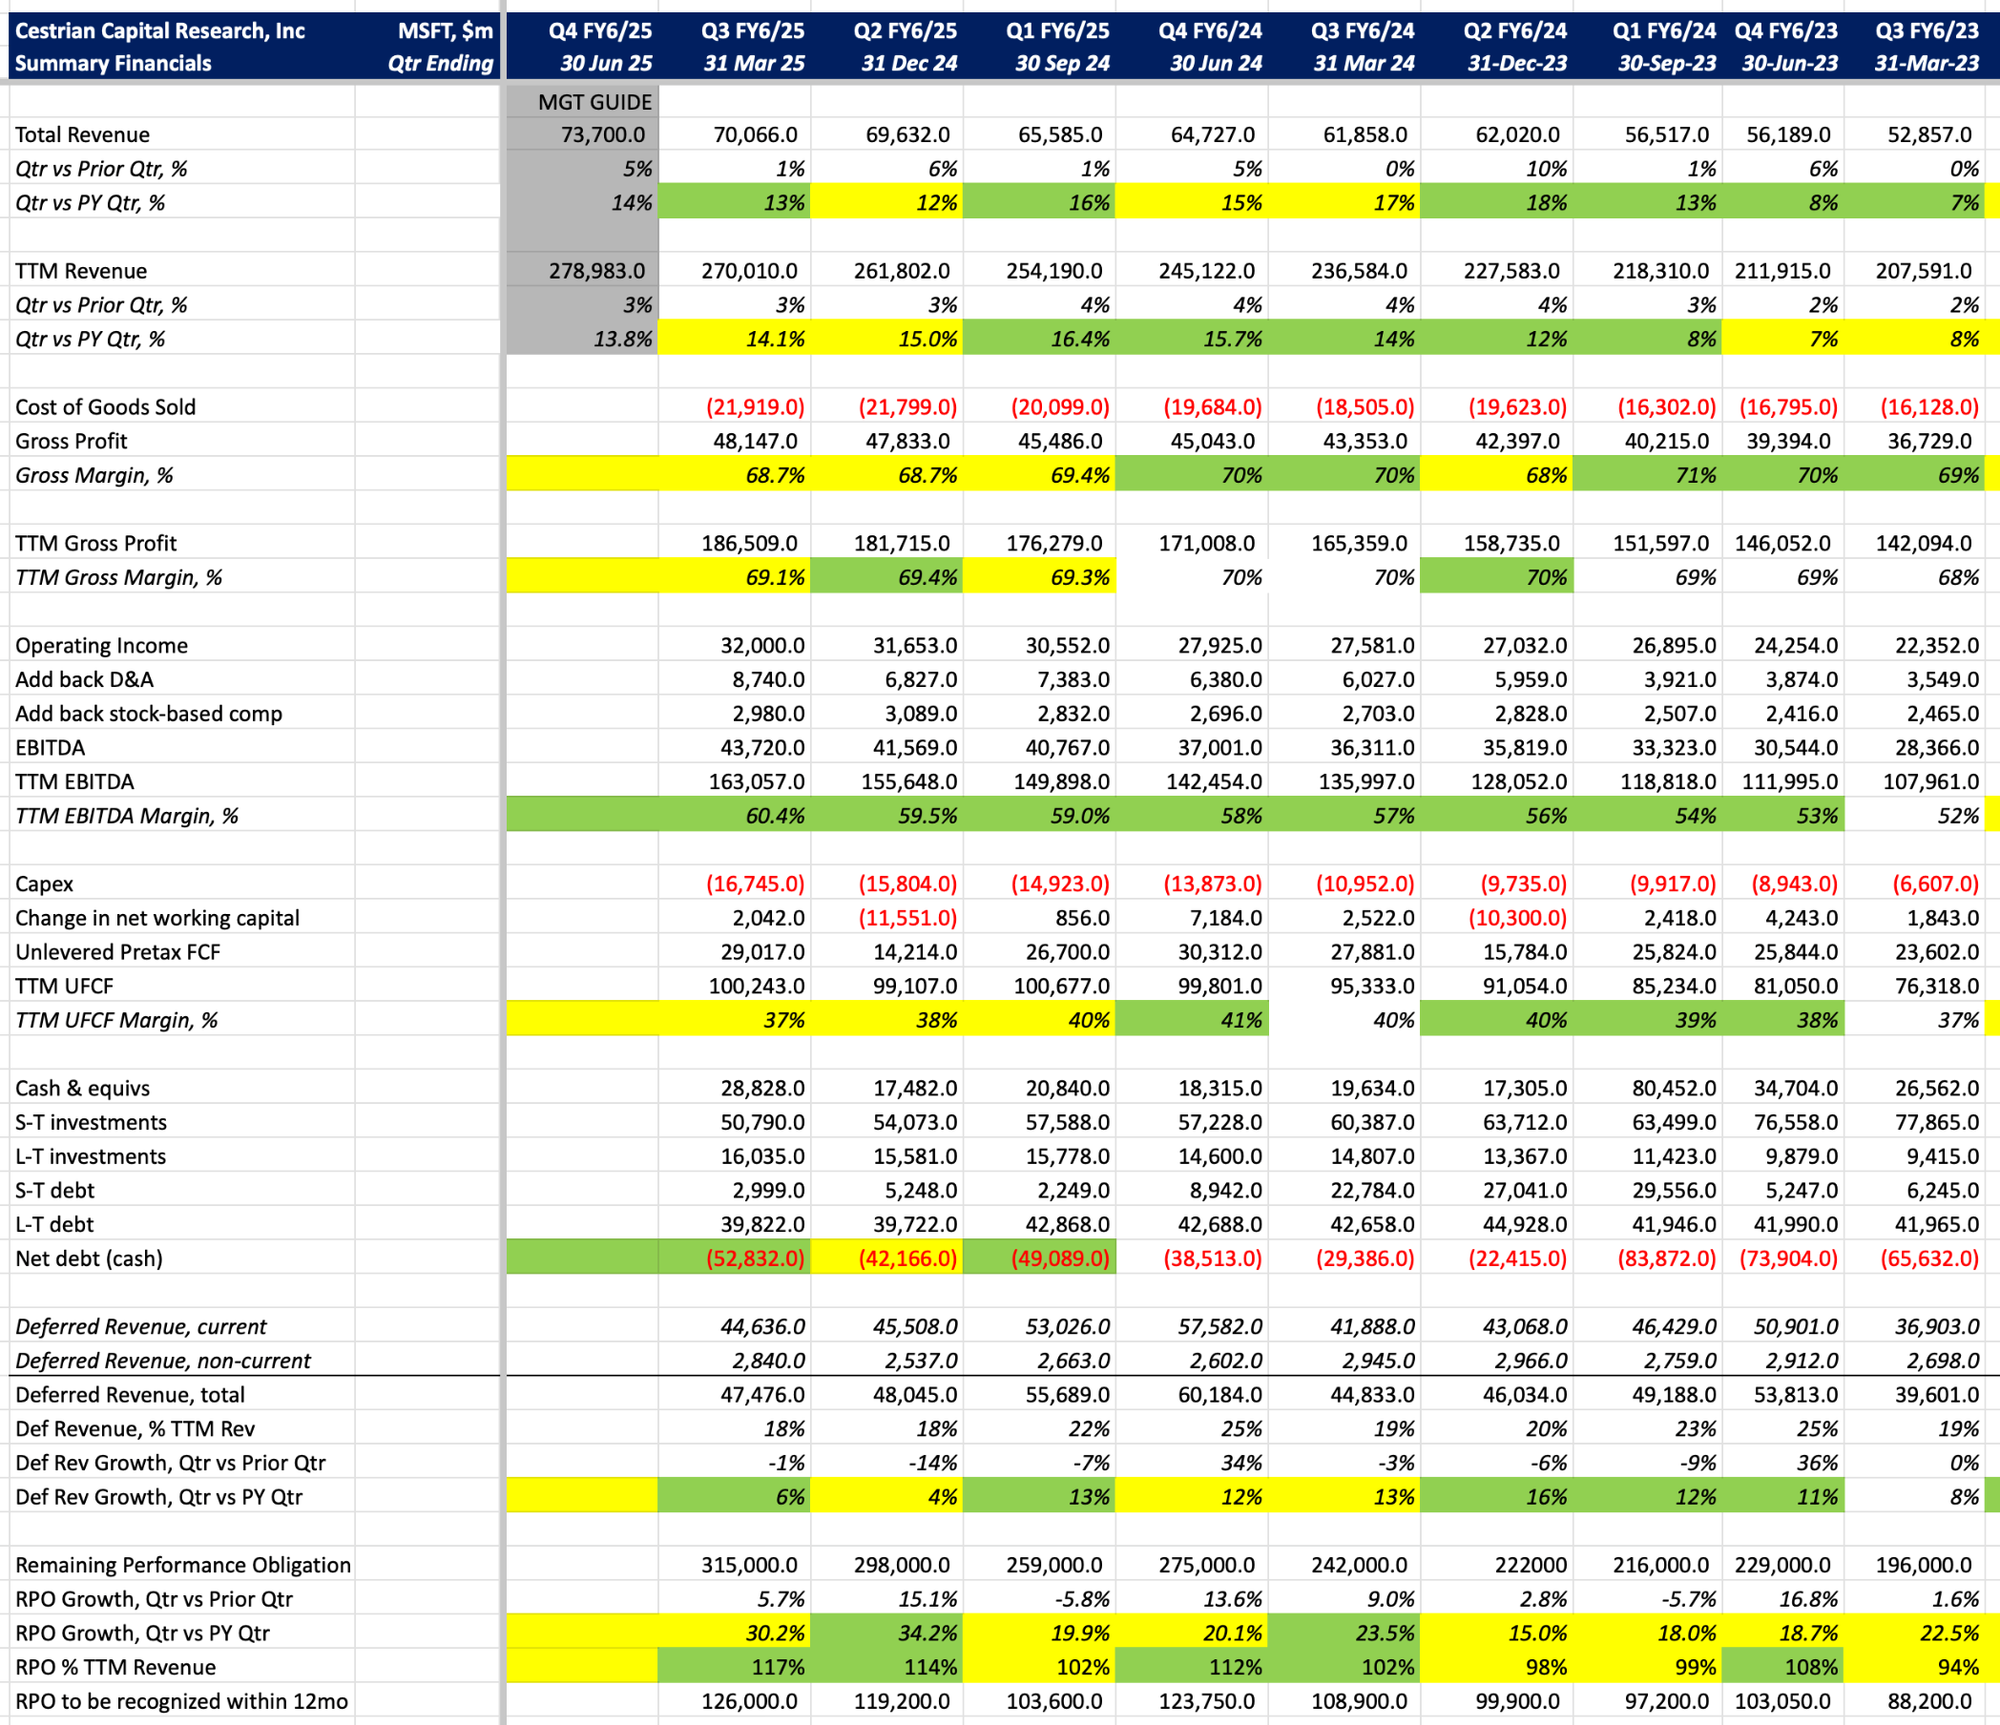Select the Total Revenue row label
Image resolution: width=2000 pixels, height=1725 pixels.
[x=82, y=134]
